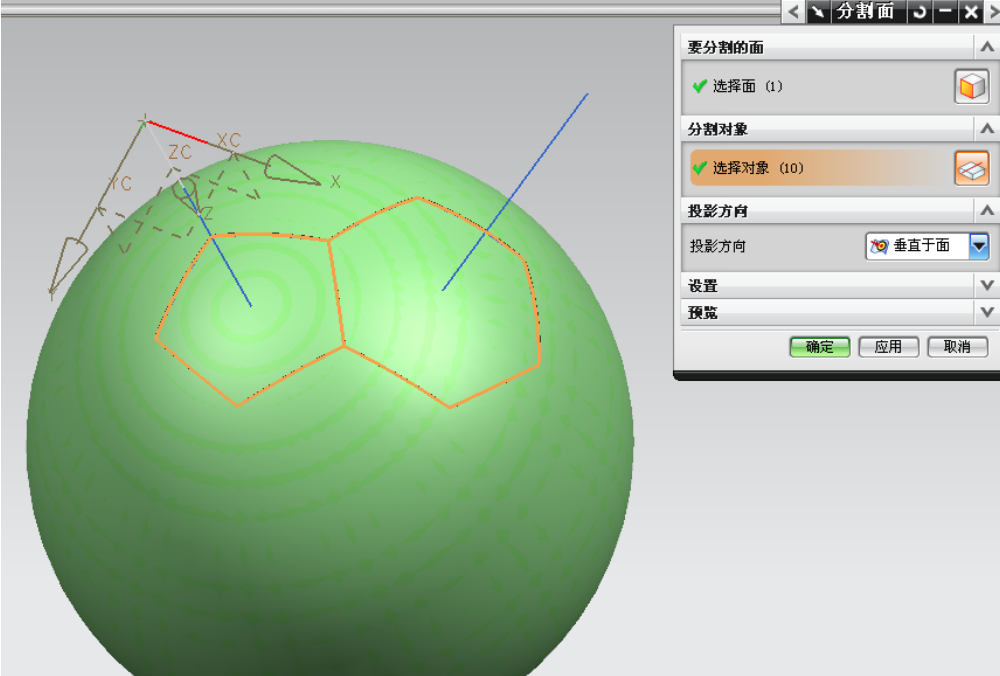The height and width of the screenshot is (676, 1000).
Task: Close the 分割面 dialog
Action: click(971, 11)
